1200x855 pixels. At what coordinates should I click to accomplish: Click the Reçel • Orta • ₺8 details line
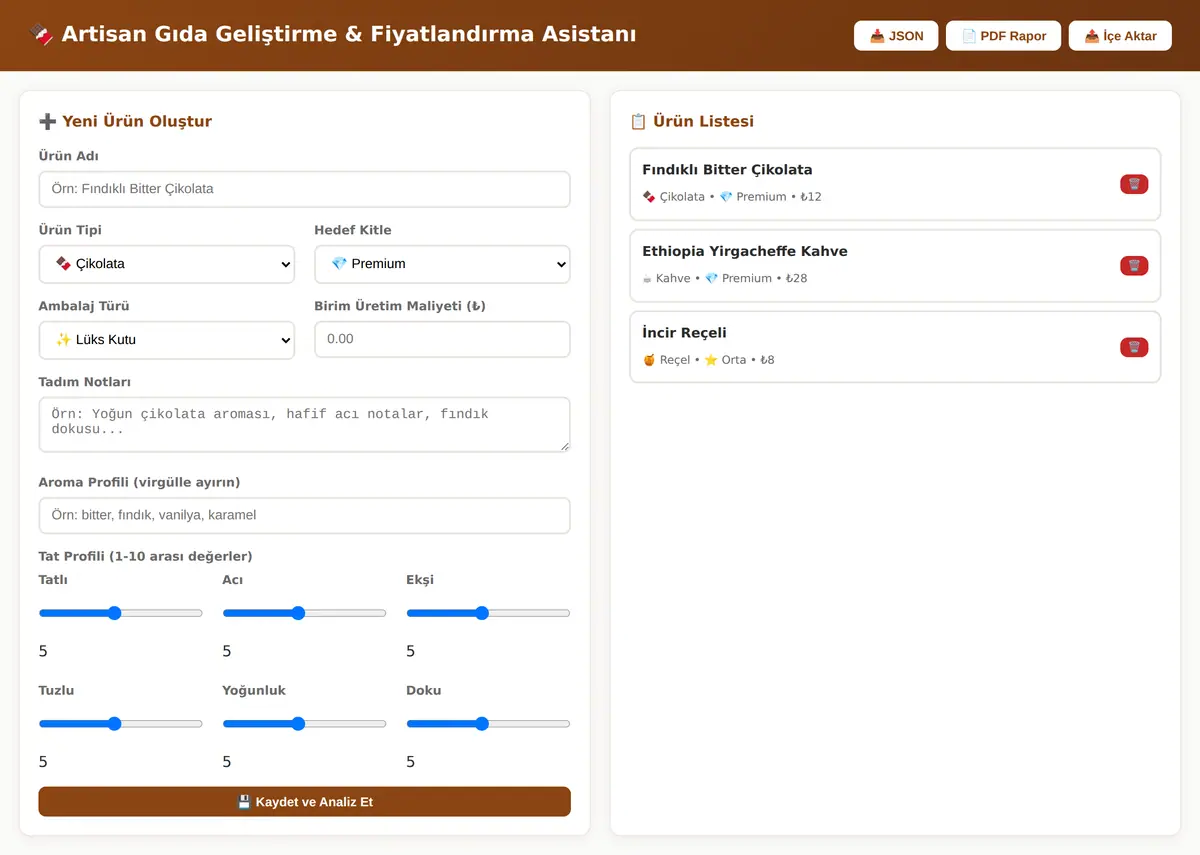click(708, 360)
